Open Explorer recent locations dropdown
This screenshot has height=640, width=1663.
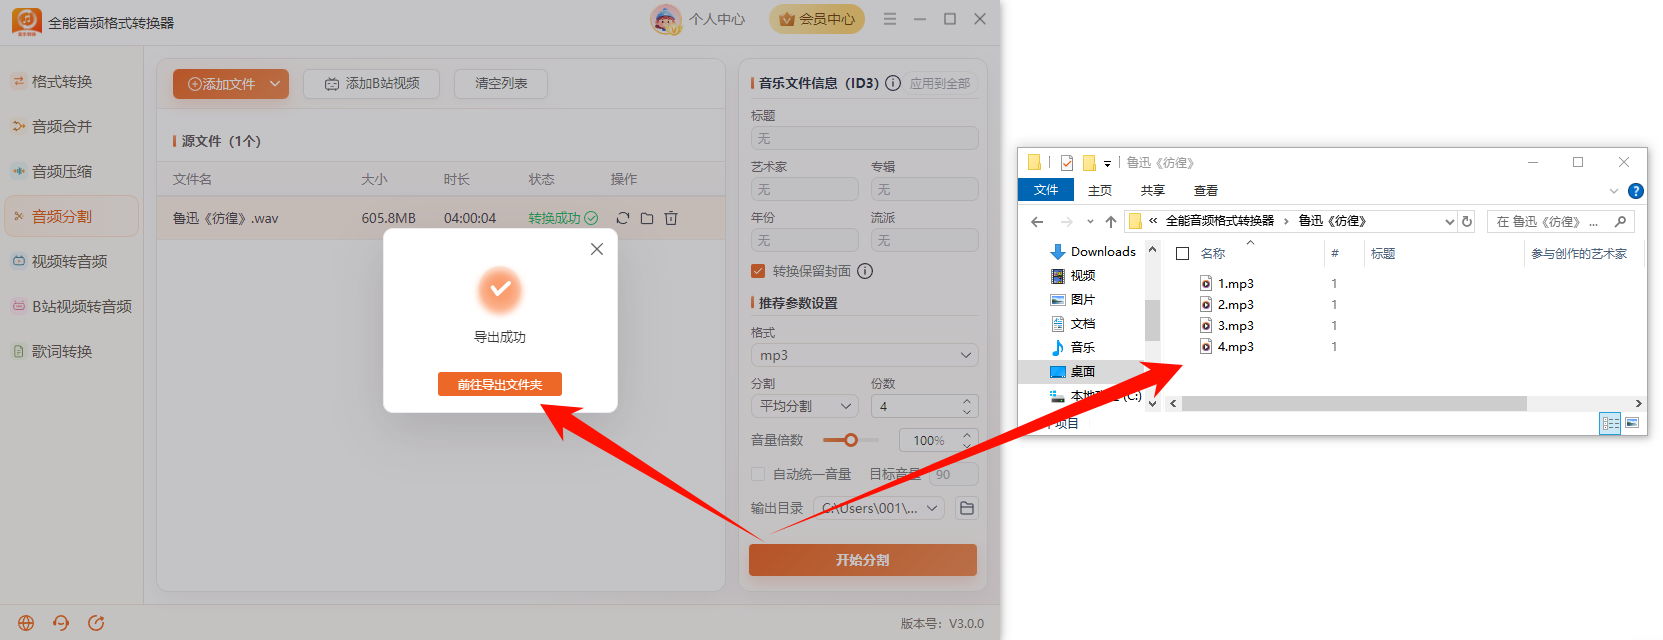[x=1090, y=222]
